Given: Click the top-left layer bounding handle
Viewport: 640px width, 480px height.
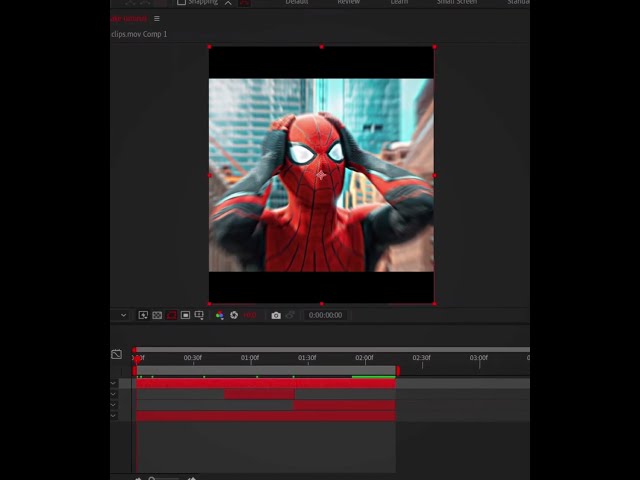Looking at the screenshot, I should pos(209,47).
